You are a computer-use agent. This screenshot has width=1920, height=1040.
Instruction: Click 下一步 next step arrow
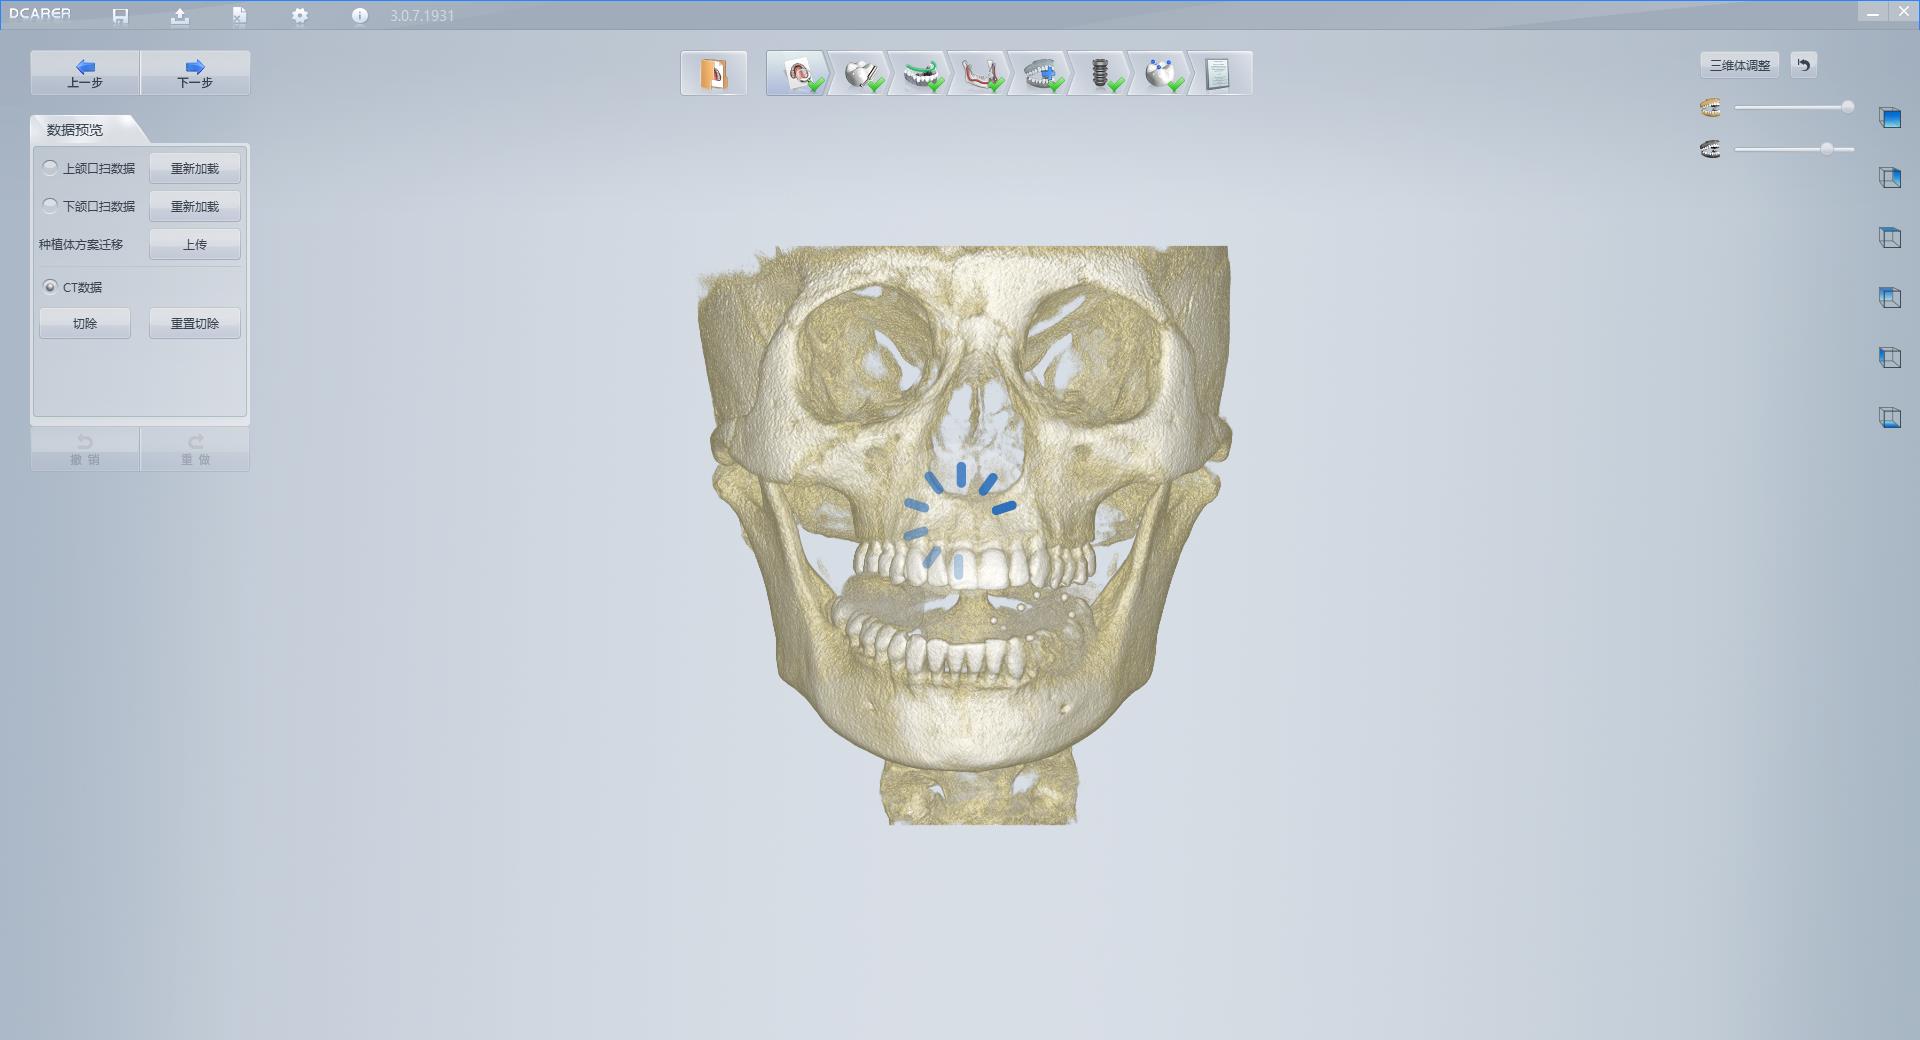(x=195, y=73)
